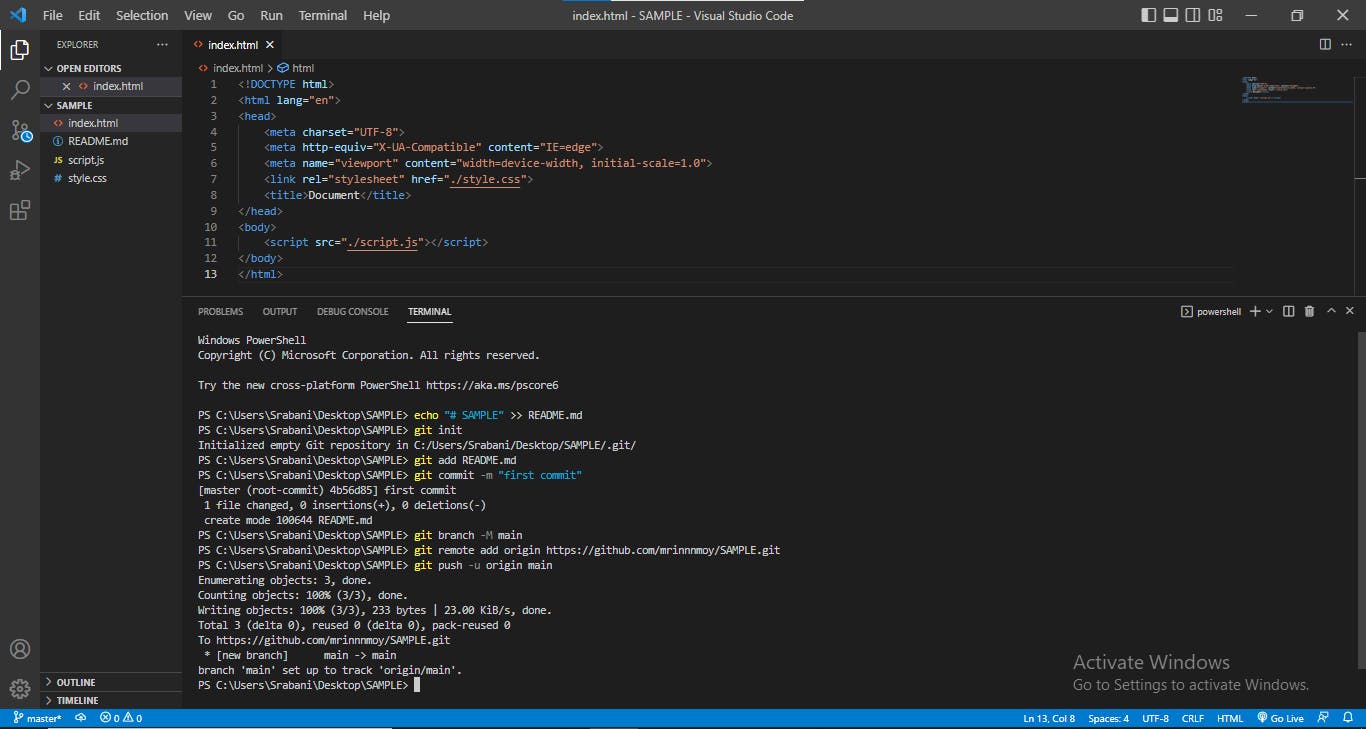
Task: Open Explorer views and more actions ellipsis
Action: [162, 45]
